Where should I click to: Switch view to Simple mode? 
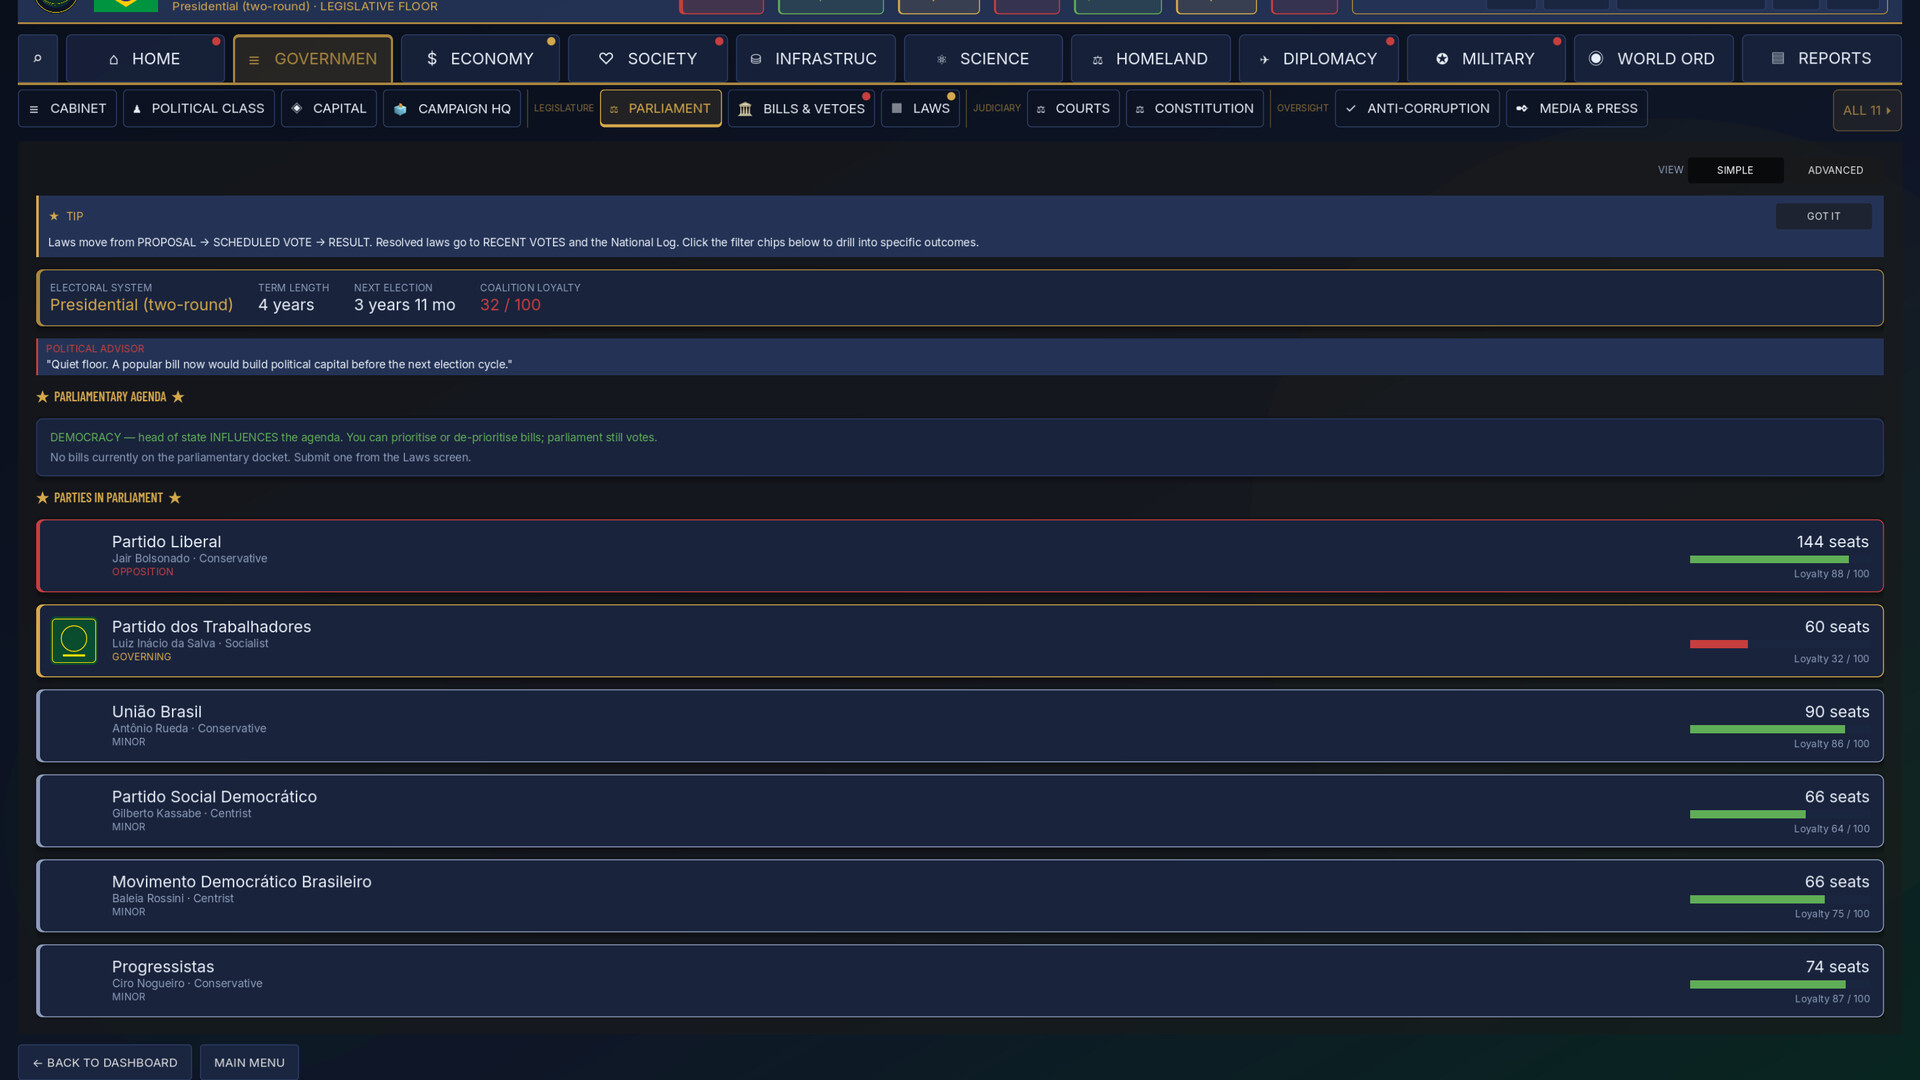[x=1735, y=170]
